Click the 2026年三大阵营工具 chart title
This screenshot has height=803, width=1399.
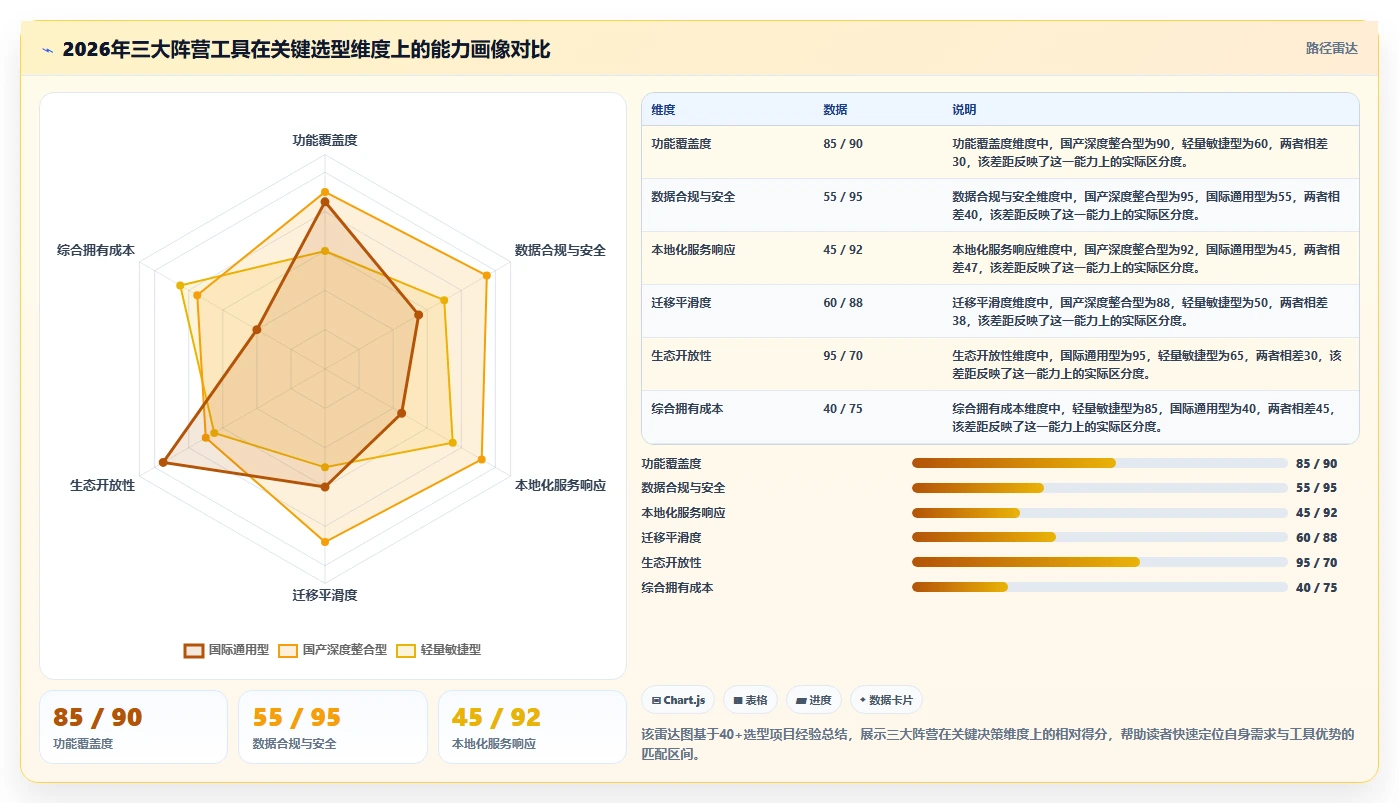(x=306, y=49)
